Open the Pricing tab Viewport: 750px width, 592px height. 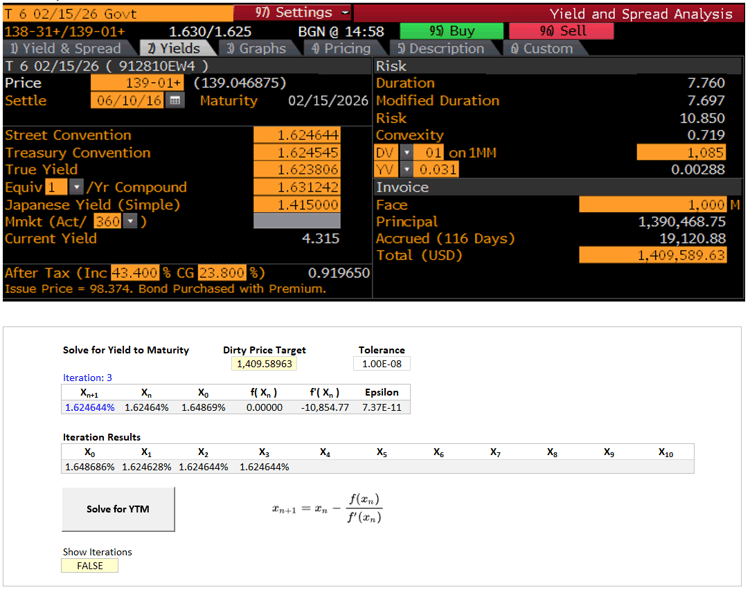coord(341,48)
